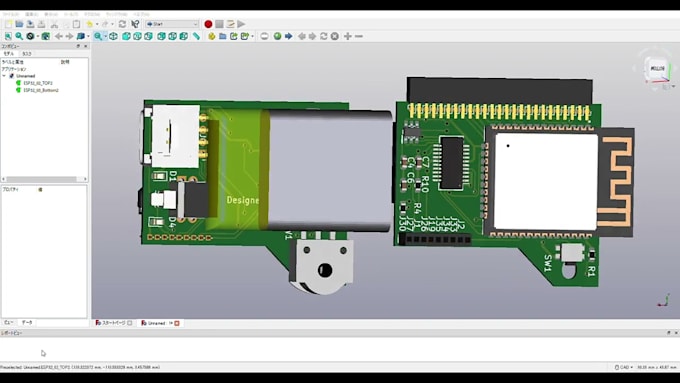This screenshot has height=383, width=680.
Task: Open a file with the folder icon
Action: point(19,24)
